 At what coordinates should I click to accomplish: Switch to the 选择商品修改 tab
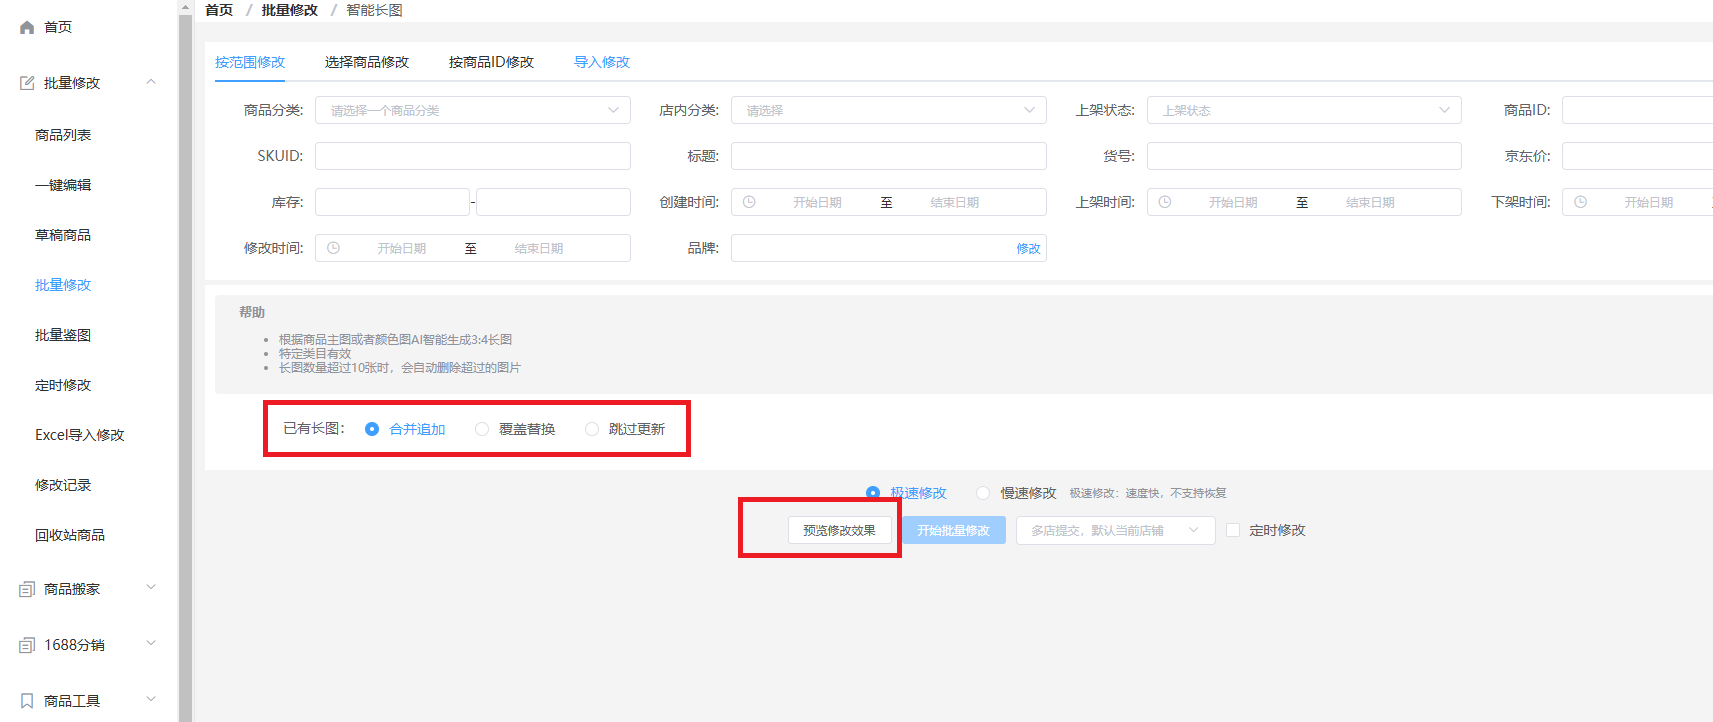(367, 62)
